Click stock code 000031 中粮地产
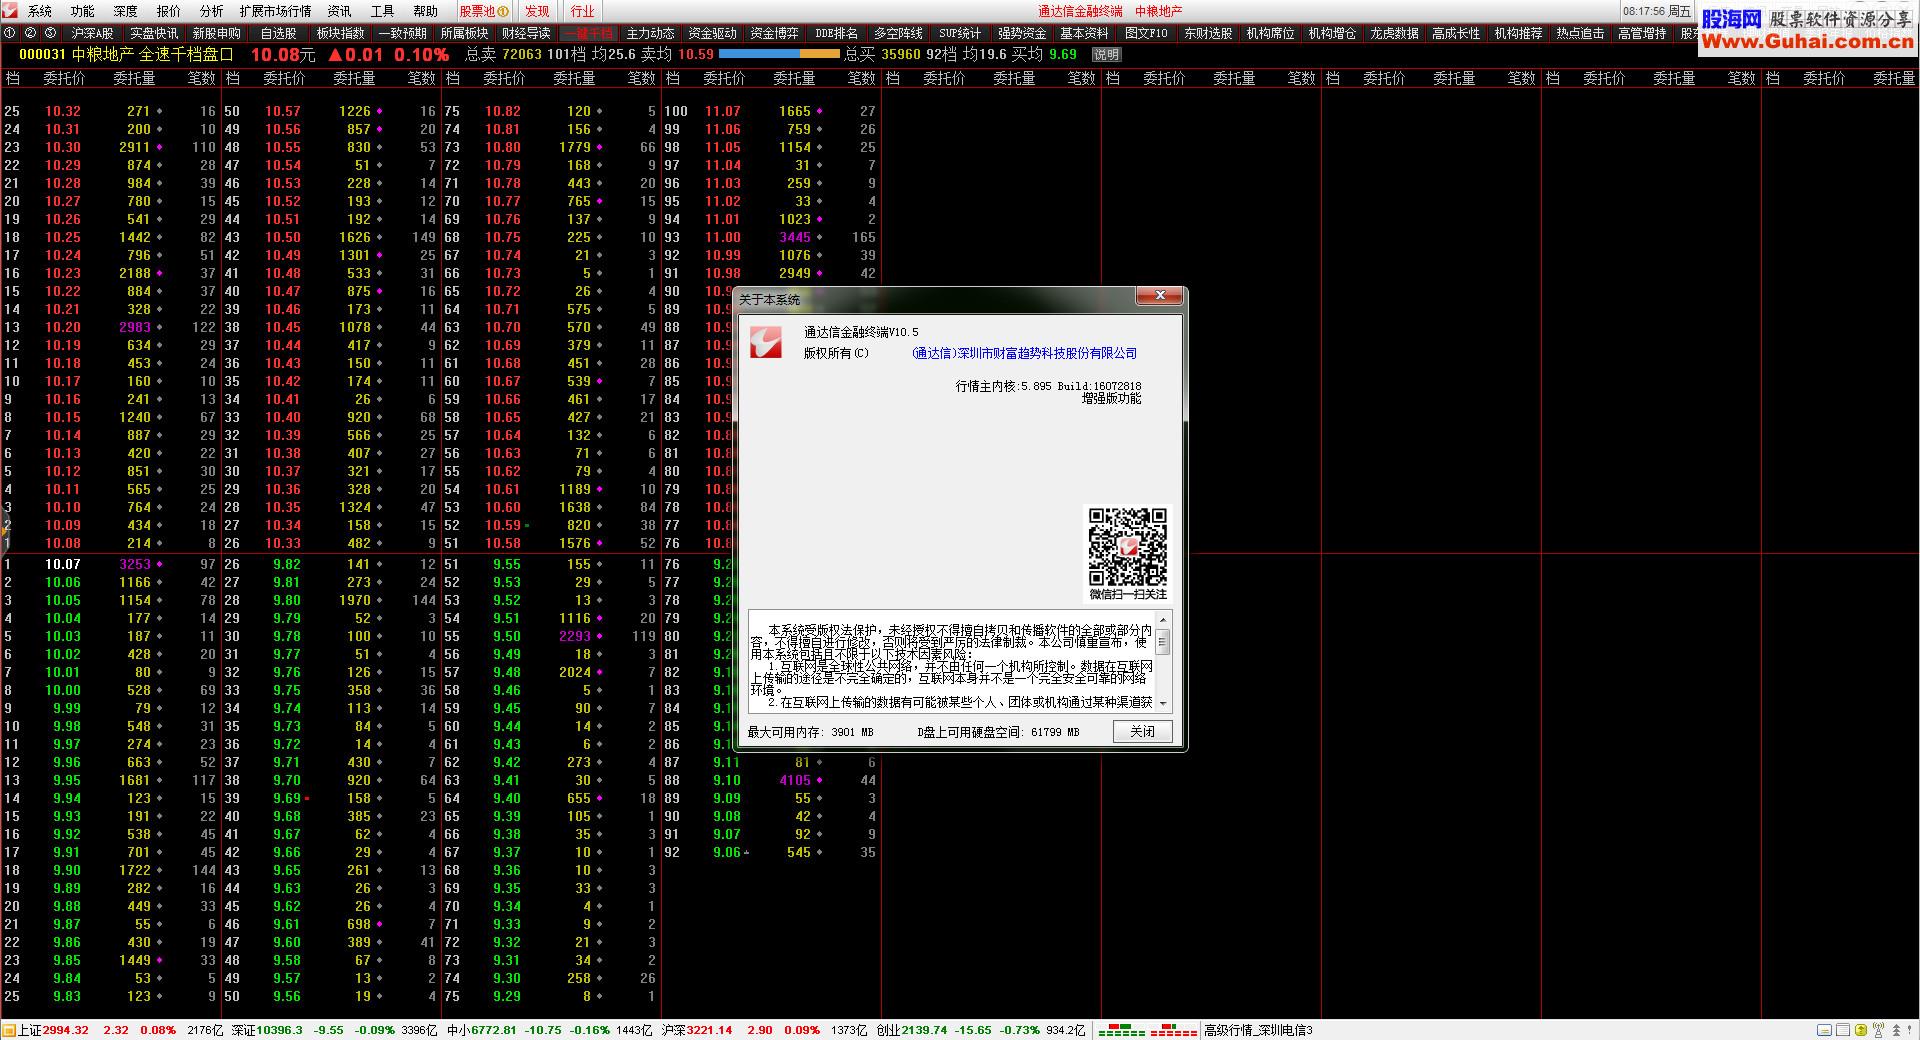Image resolution: width=1920 pixels, height=1040 pixels. 77,55
